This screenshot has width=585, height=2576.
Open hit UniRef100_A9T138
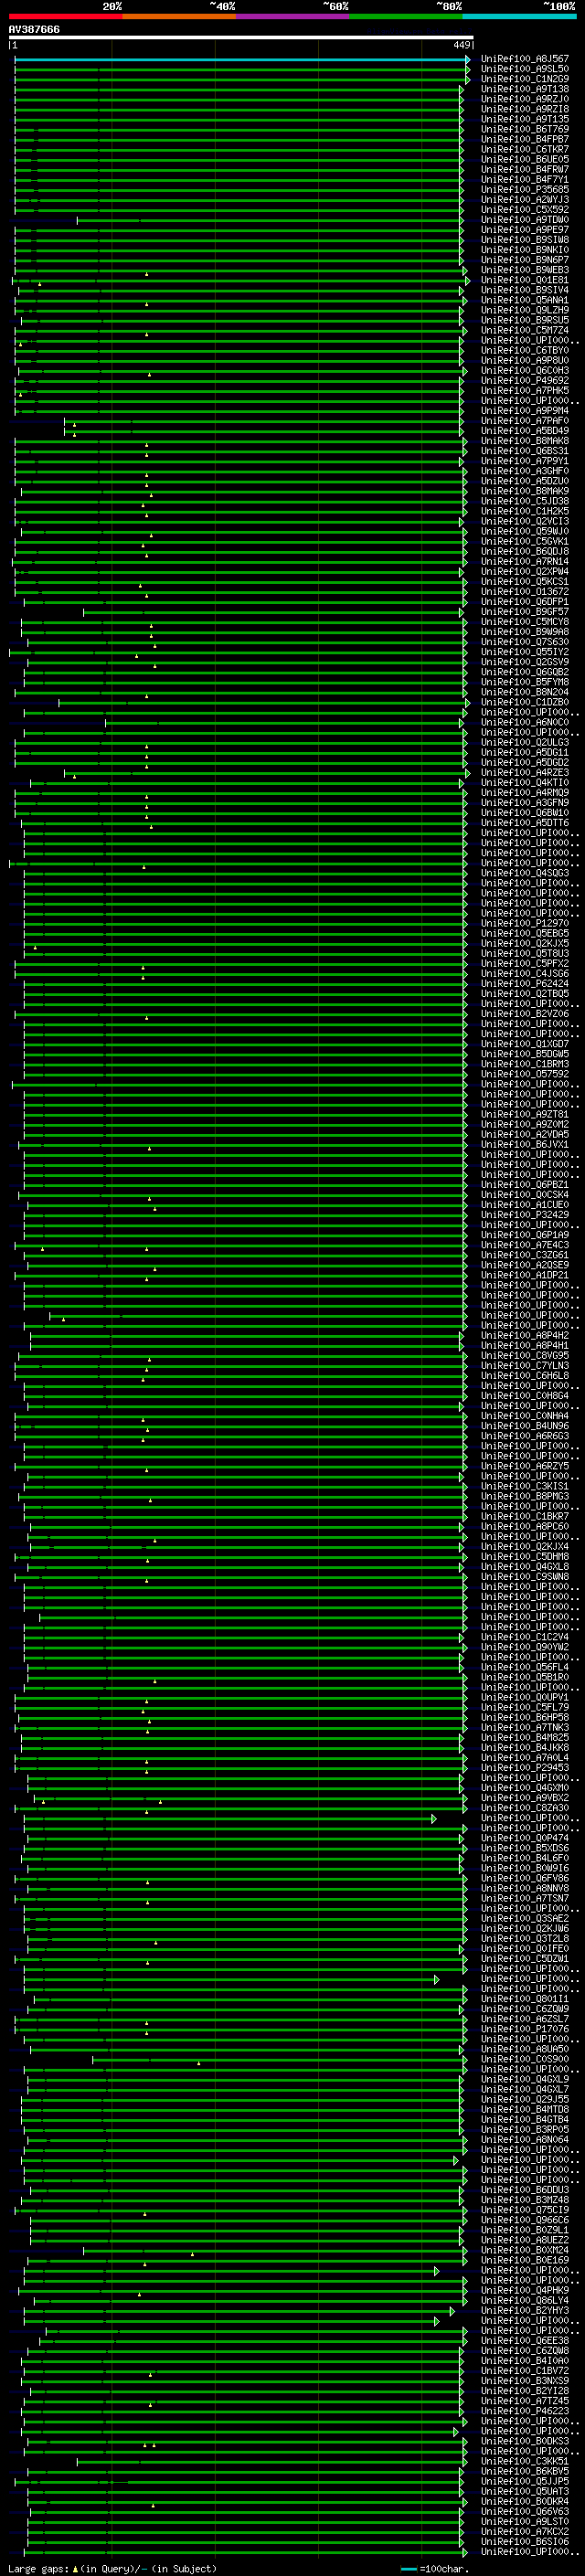(525, 89)
